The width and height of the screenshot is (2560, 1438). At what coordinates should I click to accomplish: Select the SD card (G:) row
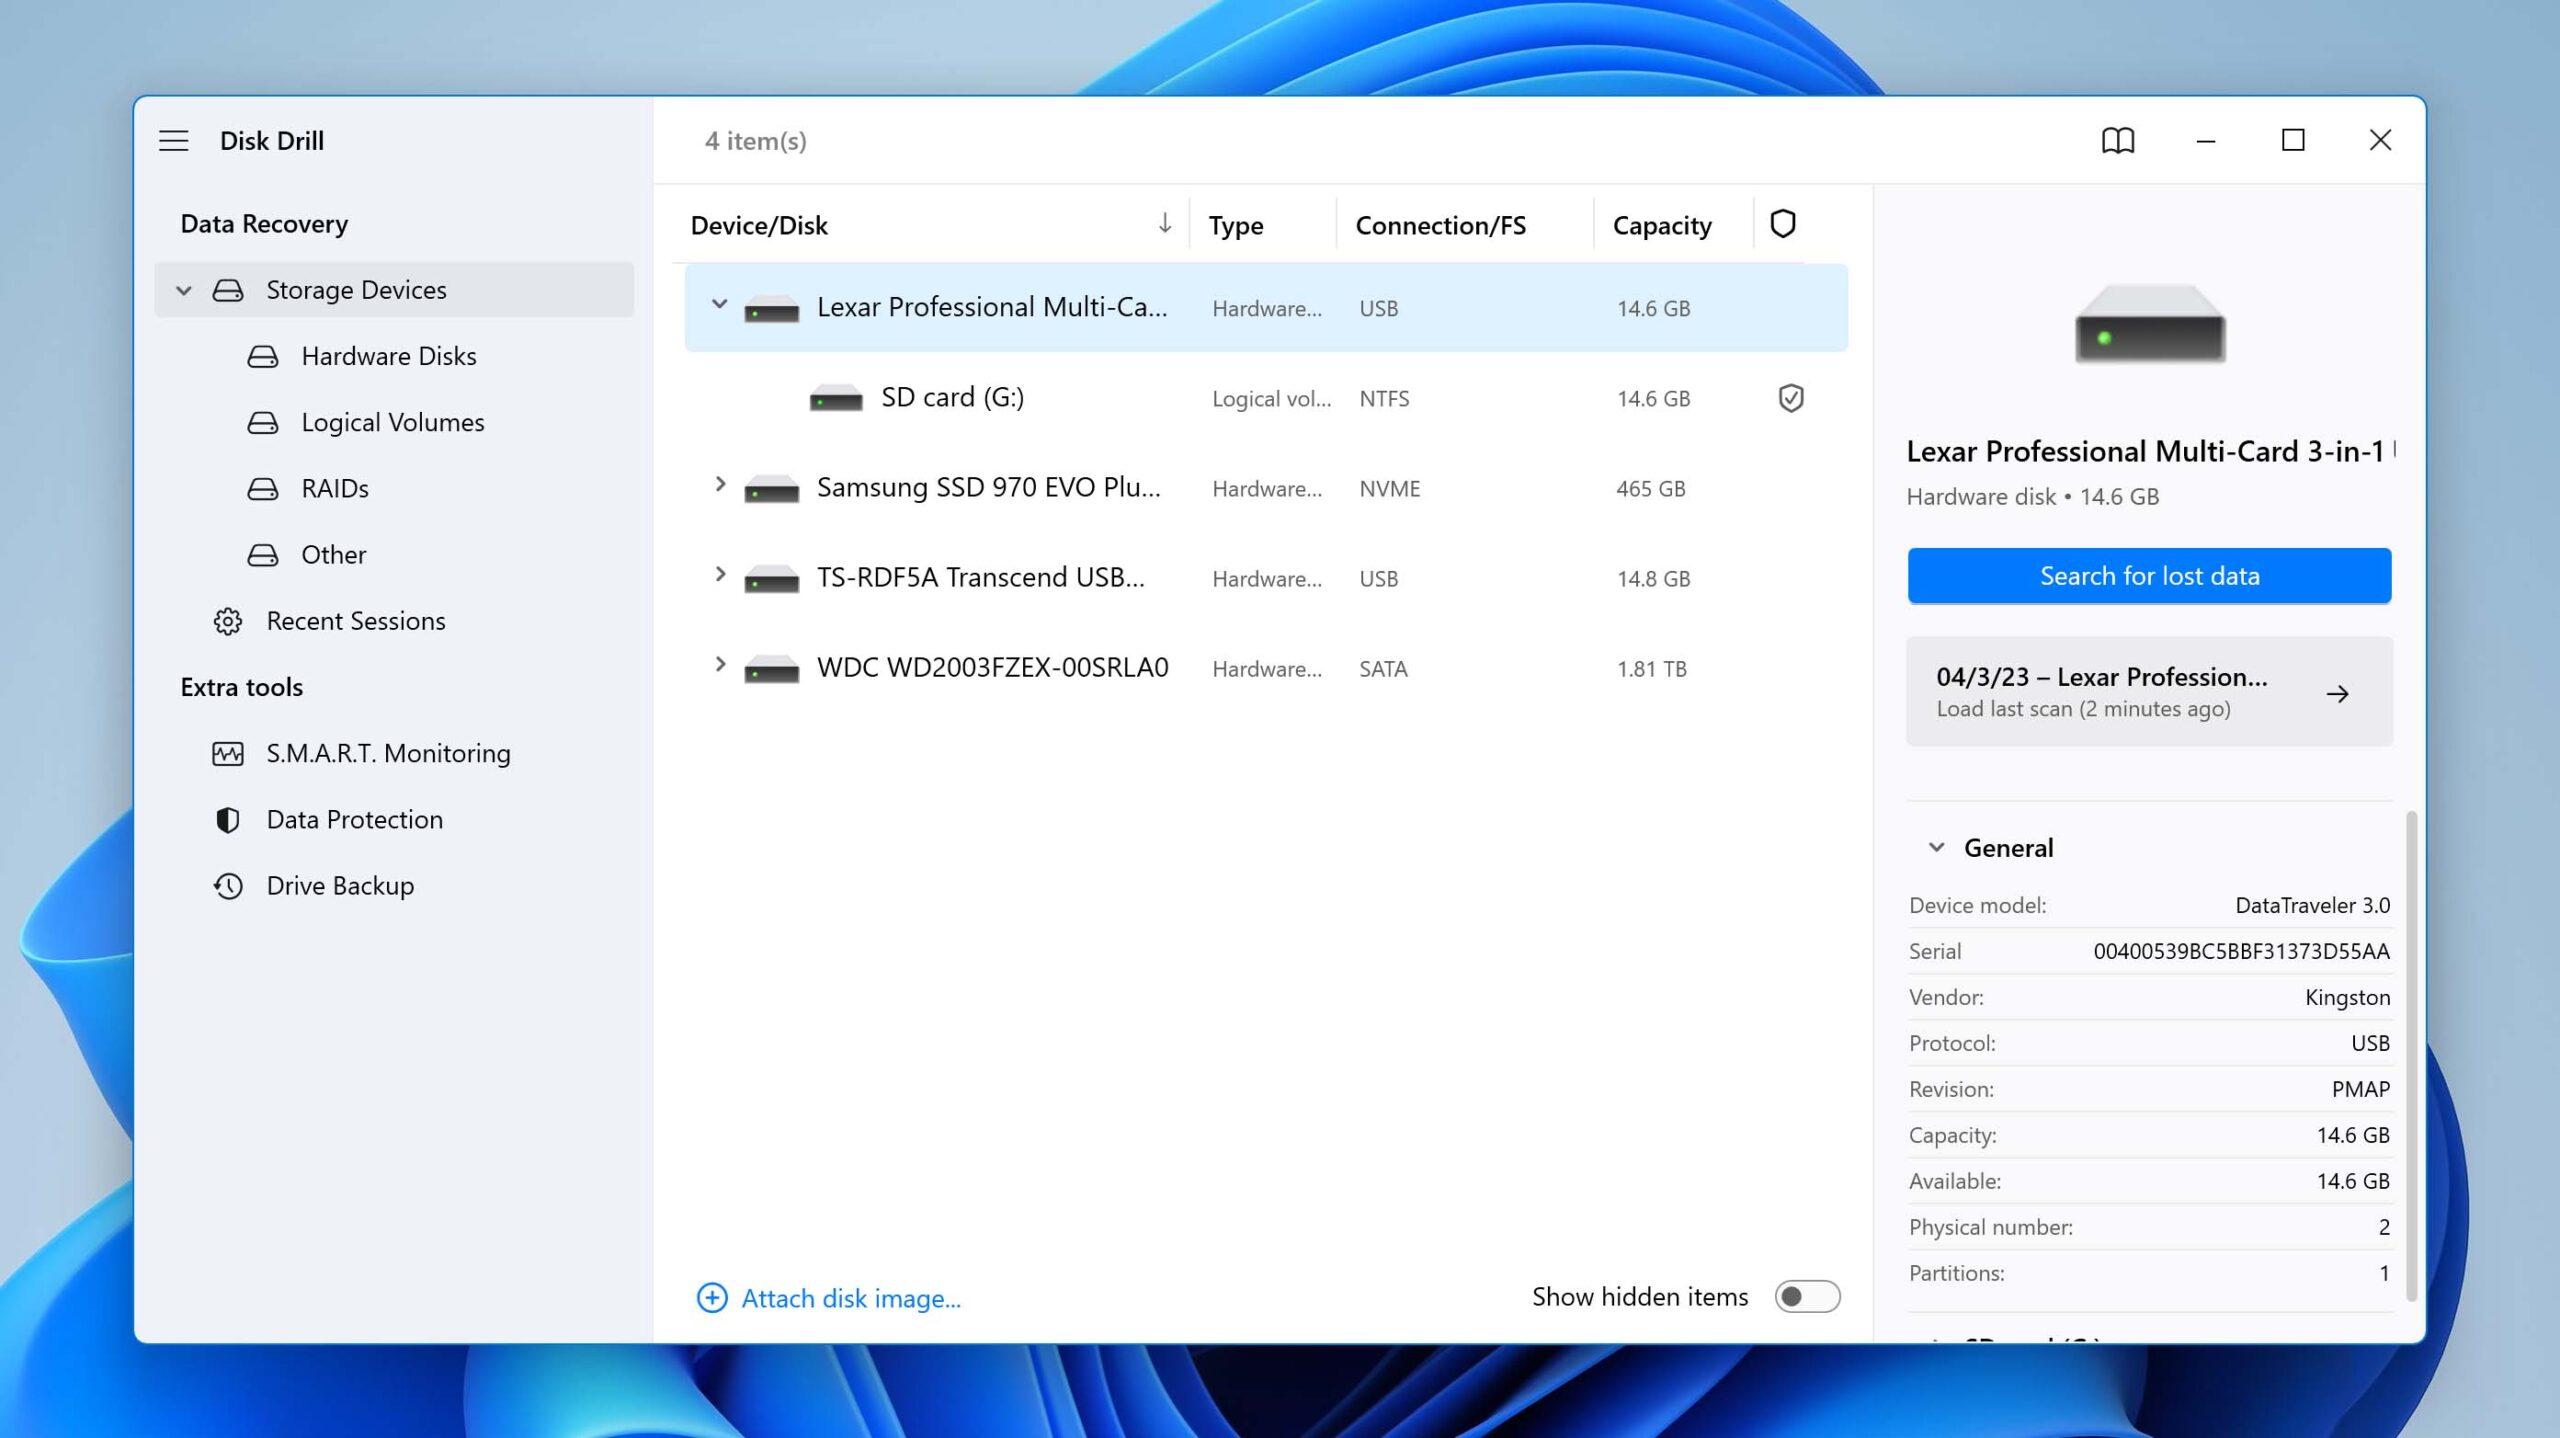(1266, 399)
